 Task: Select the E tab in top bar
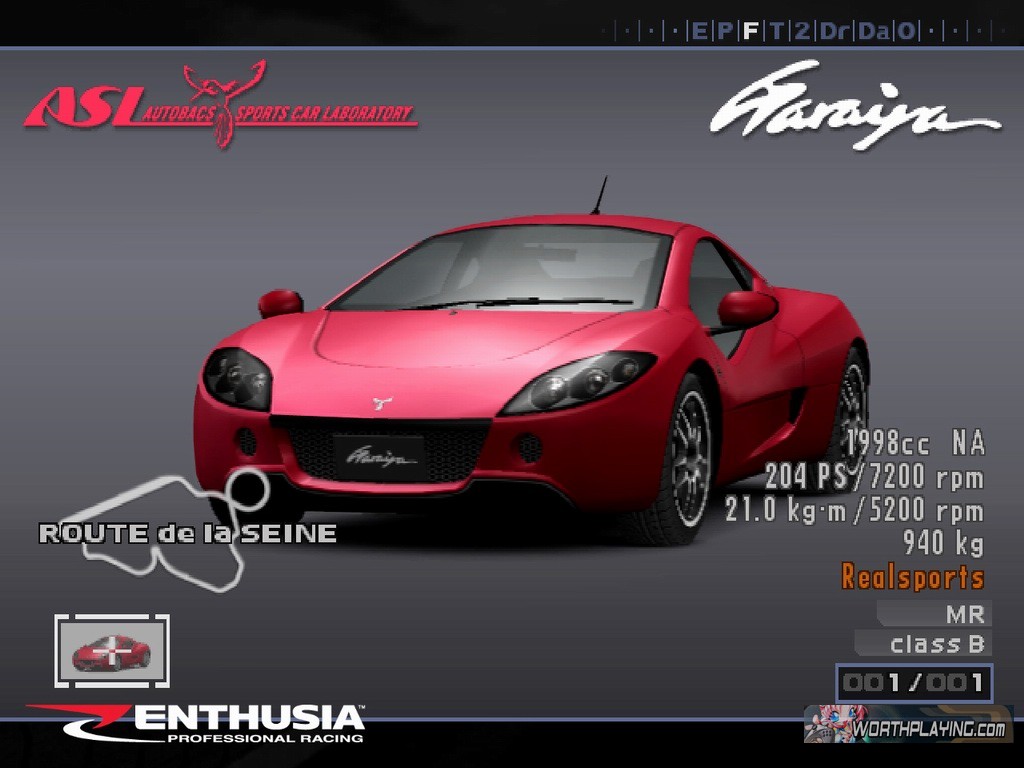tap(699, 31)
